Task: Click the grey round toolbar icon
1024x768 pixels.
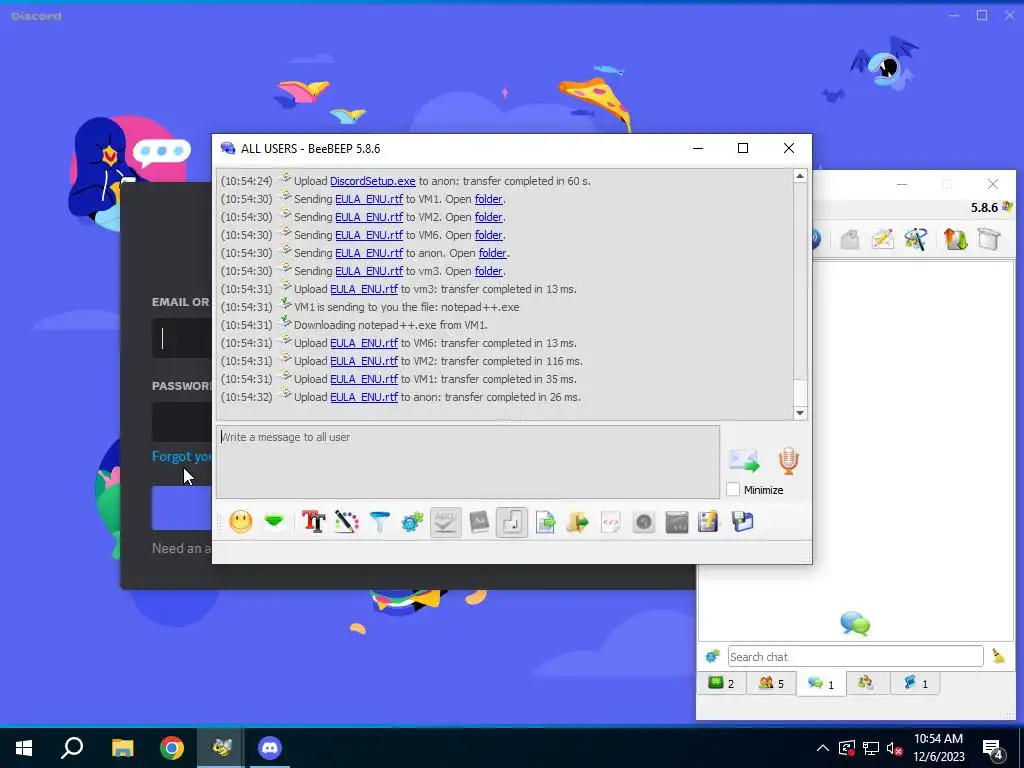Action: coord(644,522)
